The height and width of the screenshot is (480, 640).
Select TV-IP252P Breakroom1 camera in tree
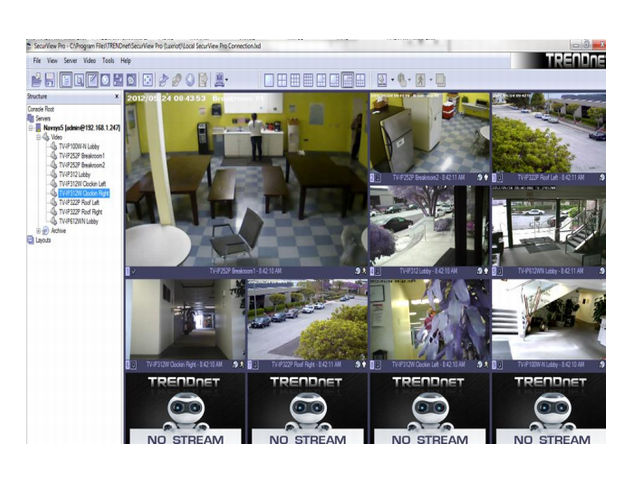[x=82, y=156]
